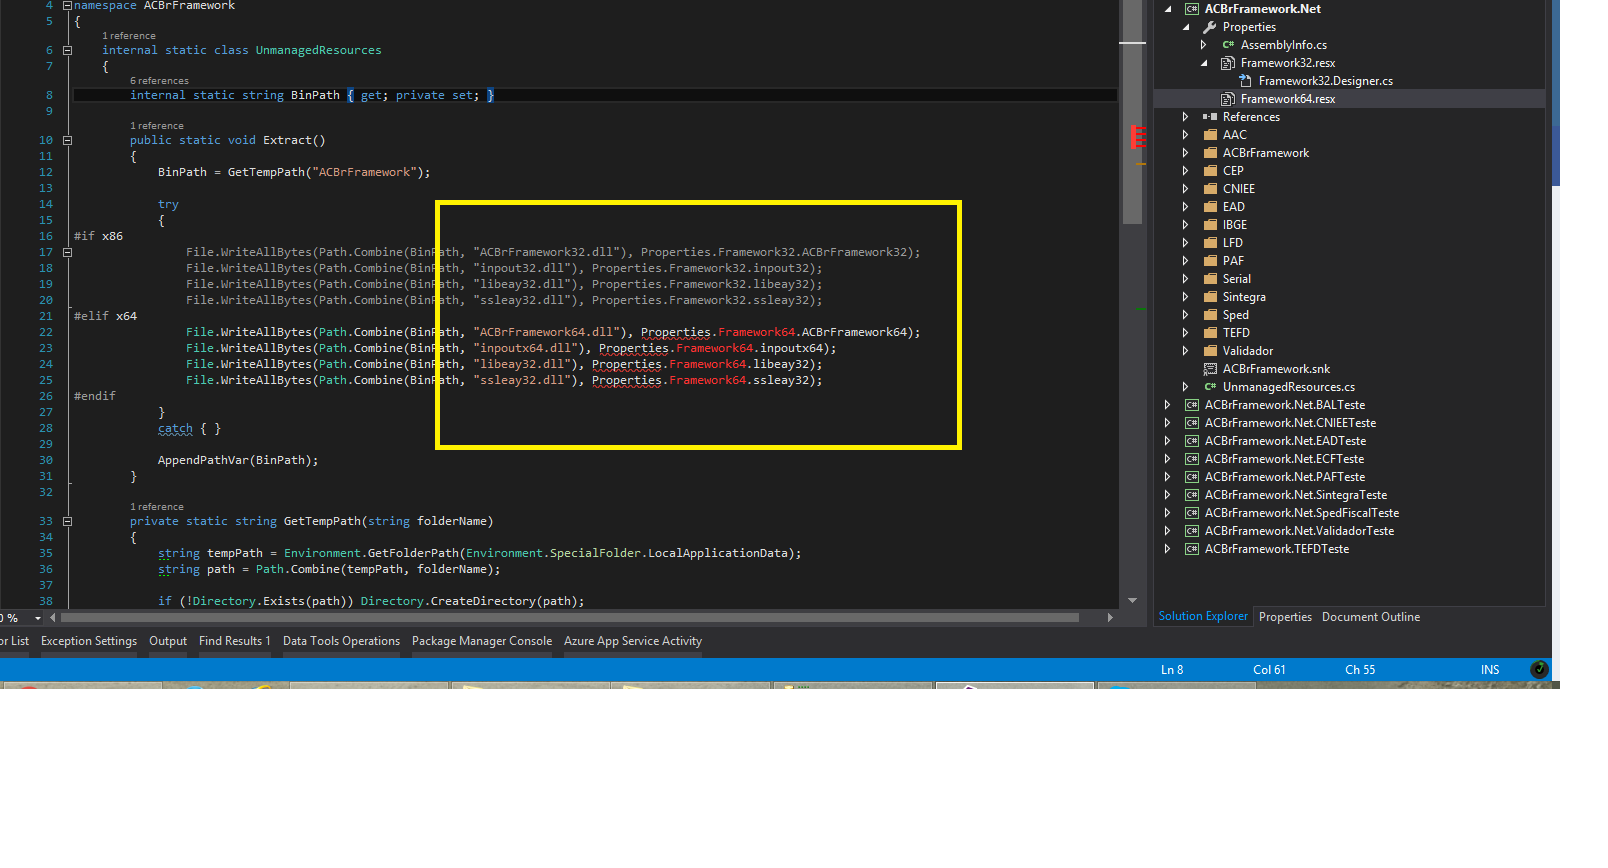The image size is (1608, 868).
Task: Open the Document Outline tab
Action: [1371, 617]
